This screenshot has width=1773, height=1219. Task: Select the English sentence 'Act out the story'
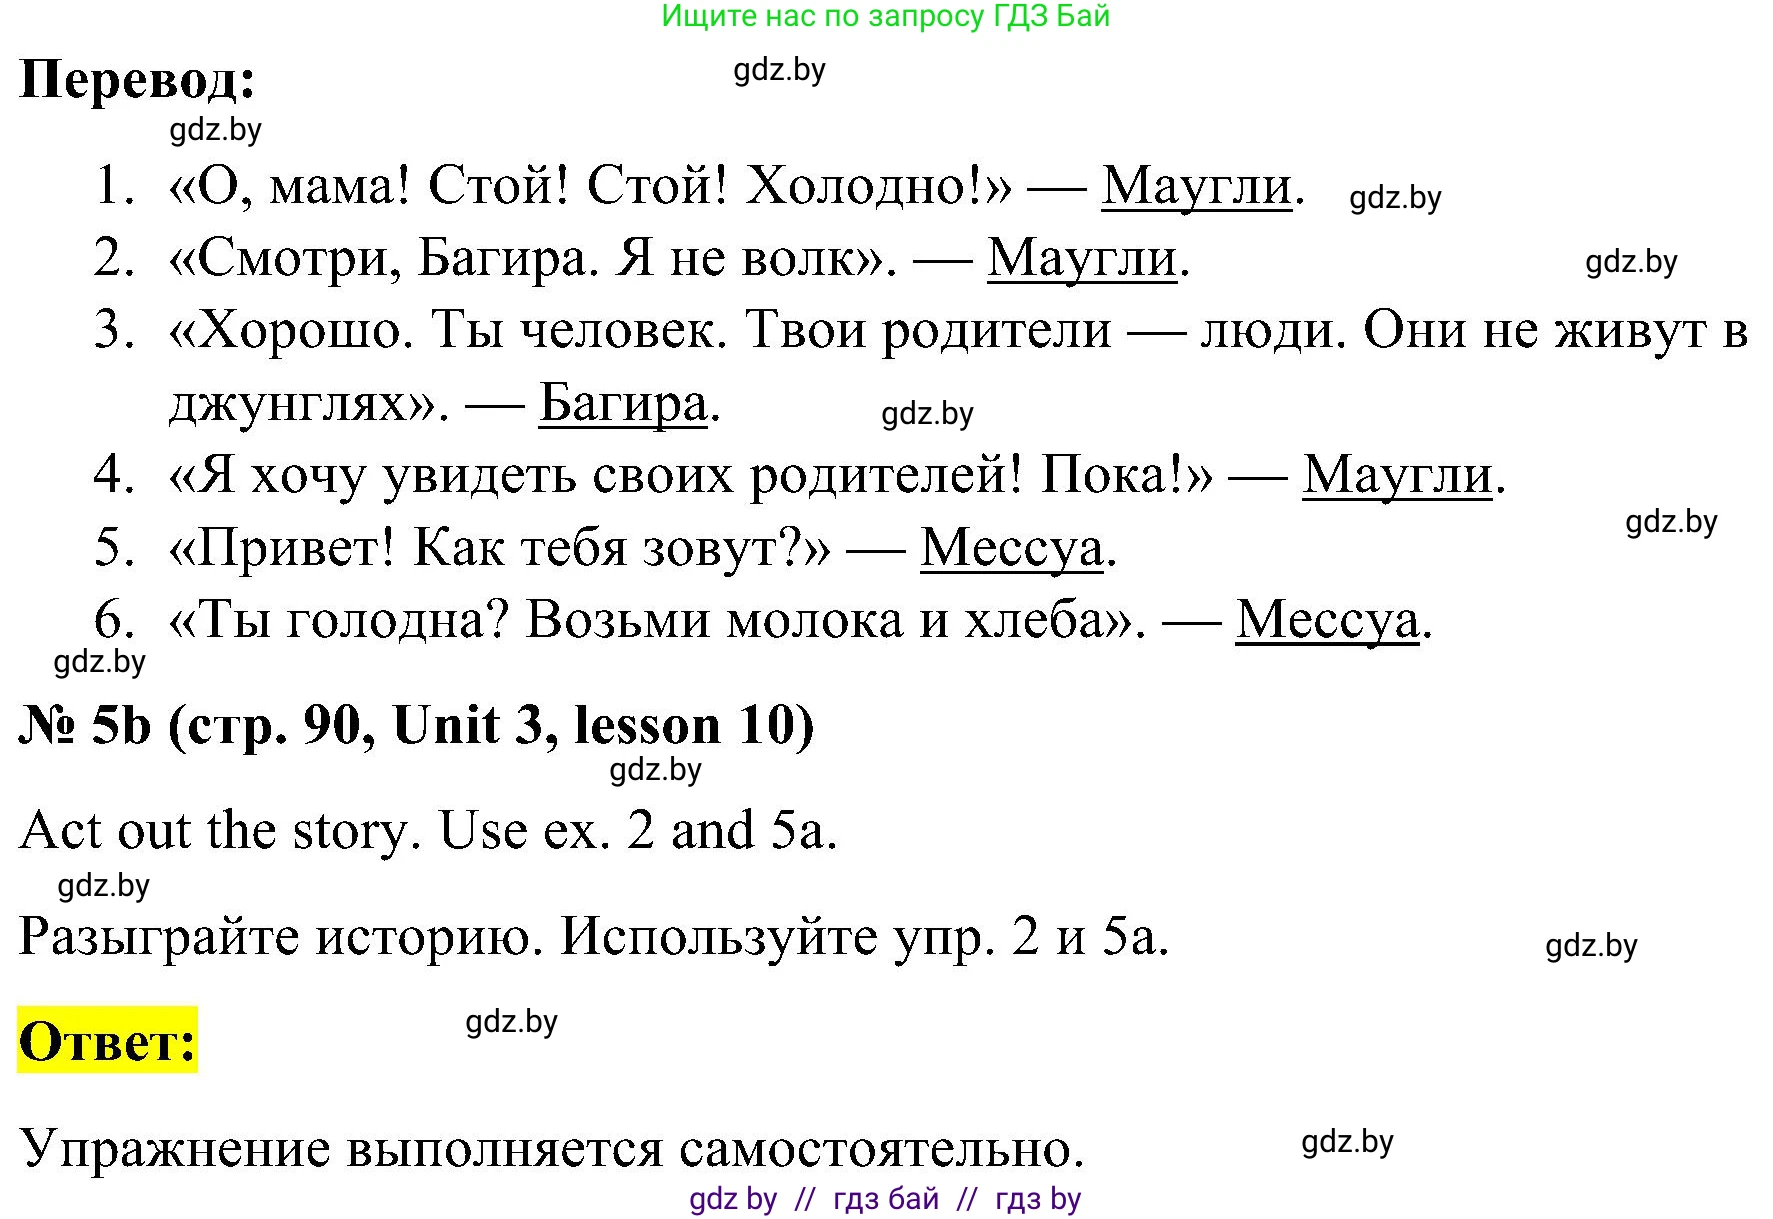(x=215, y=830)
